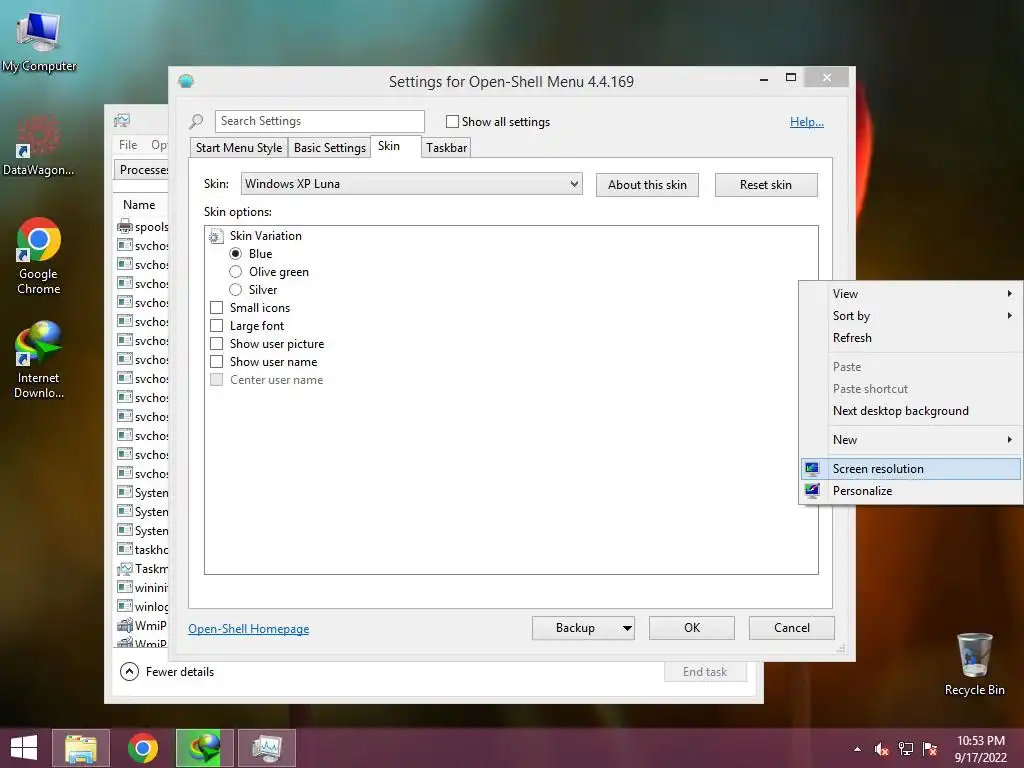This screenshot has width=1024, height=768.
Task: Switch to Task Manager taskbar button
Action: tap(267, 748)
